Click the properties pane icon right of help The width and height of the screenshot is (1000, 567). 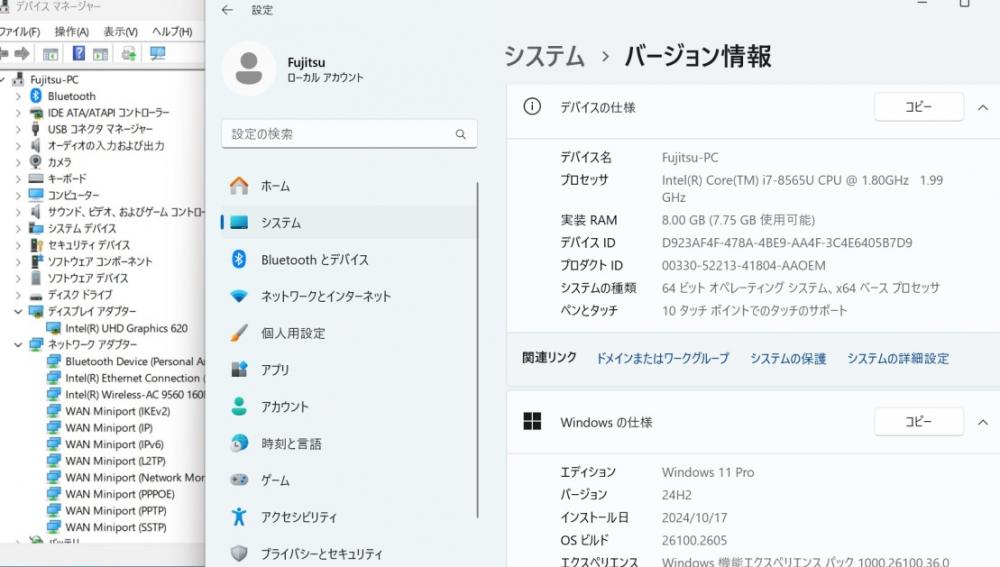pyautogui.click(x=100, y=54)
